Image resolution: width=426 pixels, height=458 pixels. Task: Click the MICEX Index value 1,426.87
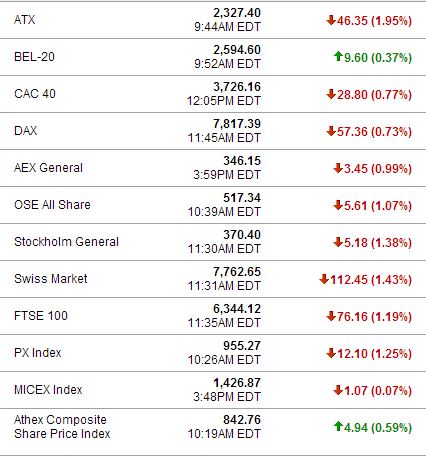point(237,383)
